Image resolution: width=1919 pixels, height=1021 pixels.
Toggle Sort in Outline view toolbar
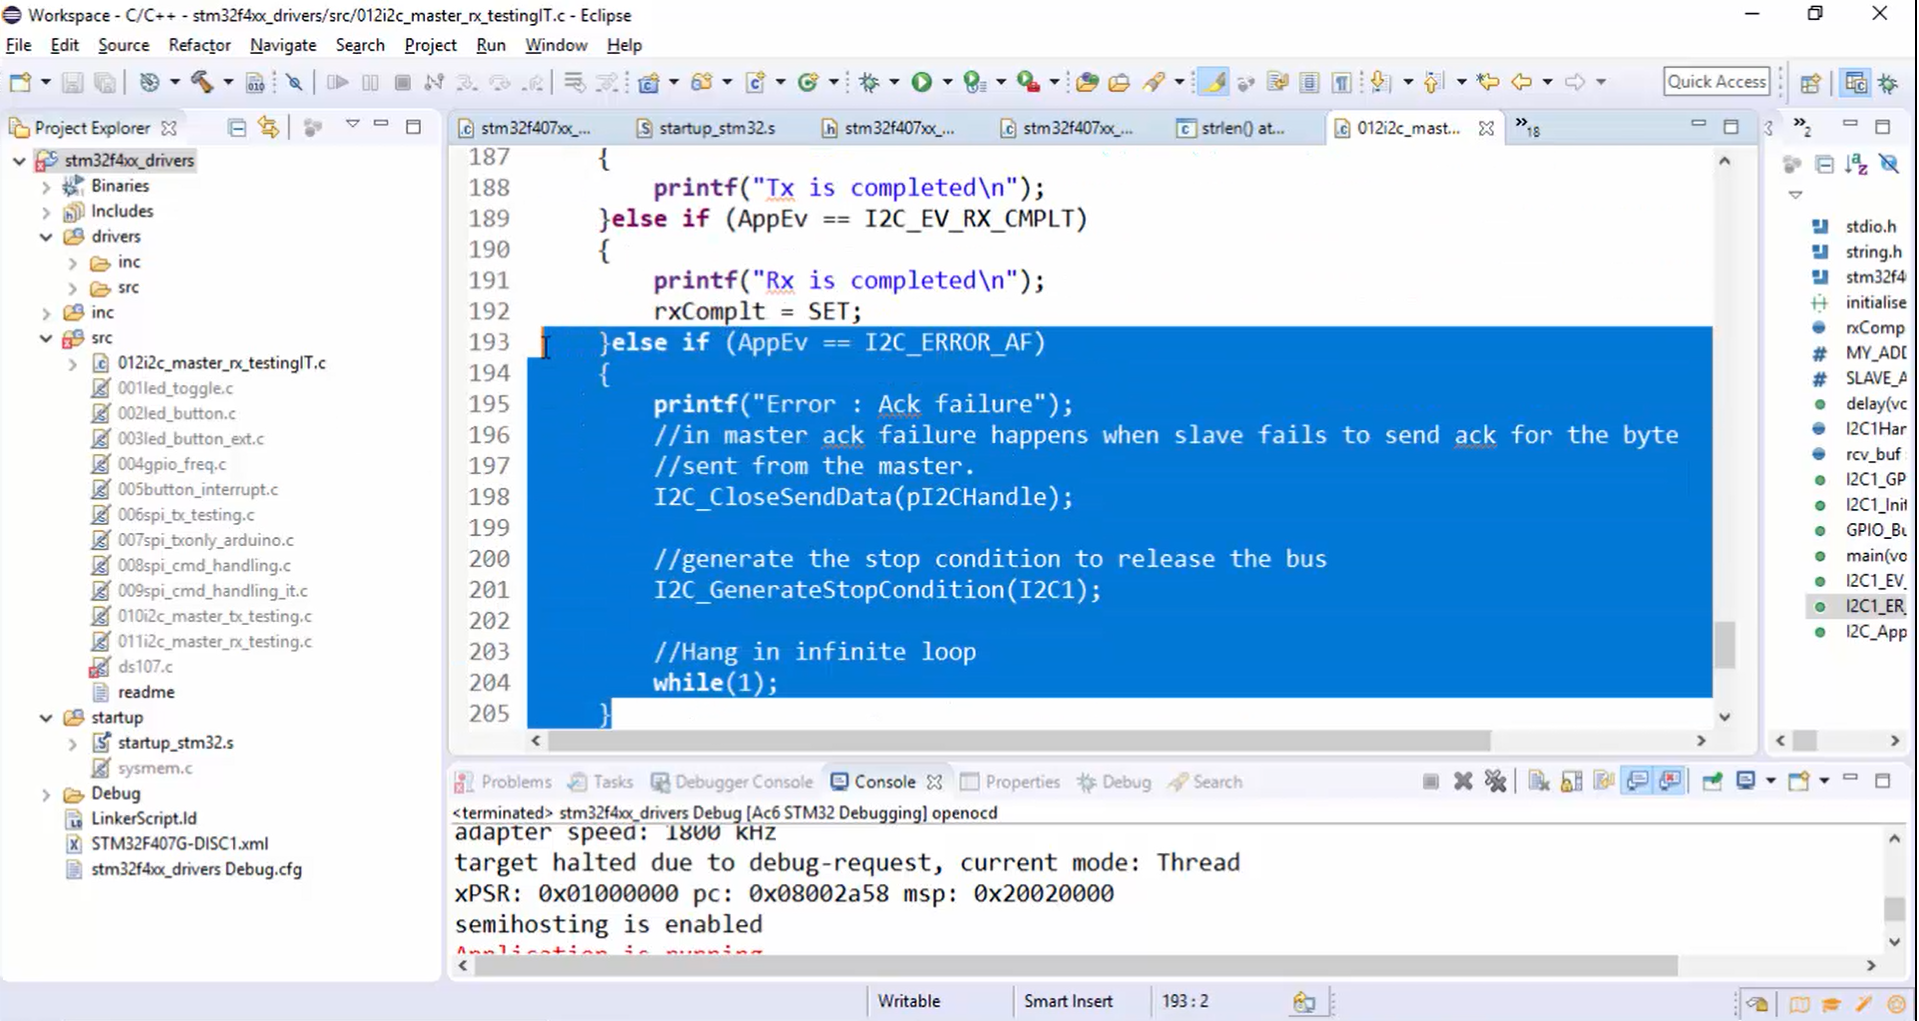1856,164
